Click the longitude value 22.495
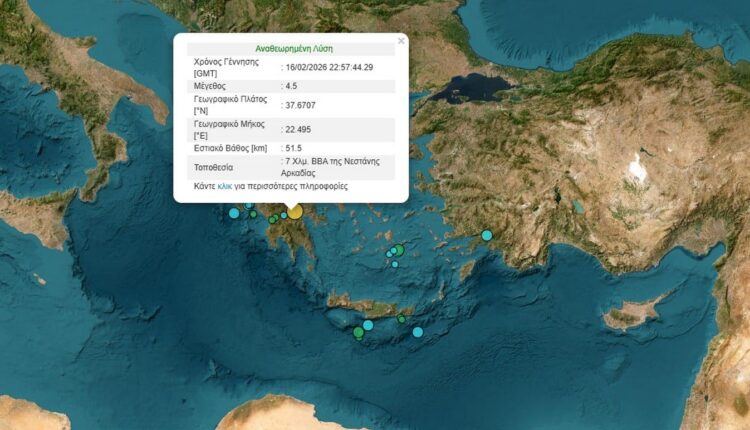 click(x=300, y=129)
